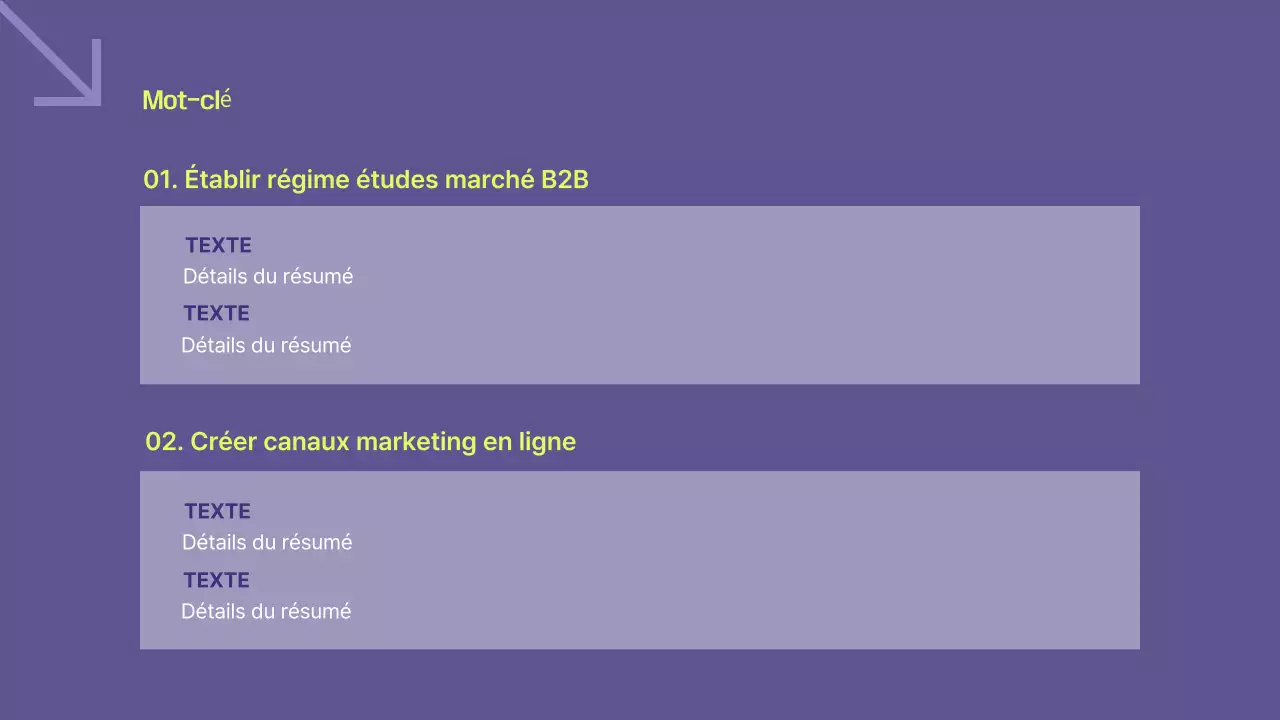Select the second "TEXTE" label under section 02
1280x720 pixels.
pos(216,581)
